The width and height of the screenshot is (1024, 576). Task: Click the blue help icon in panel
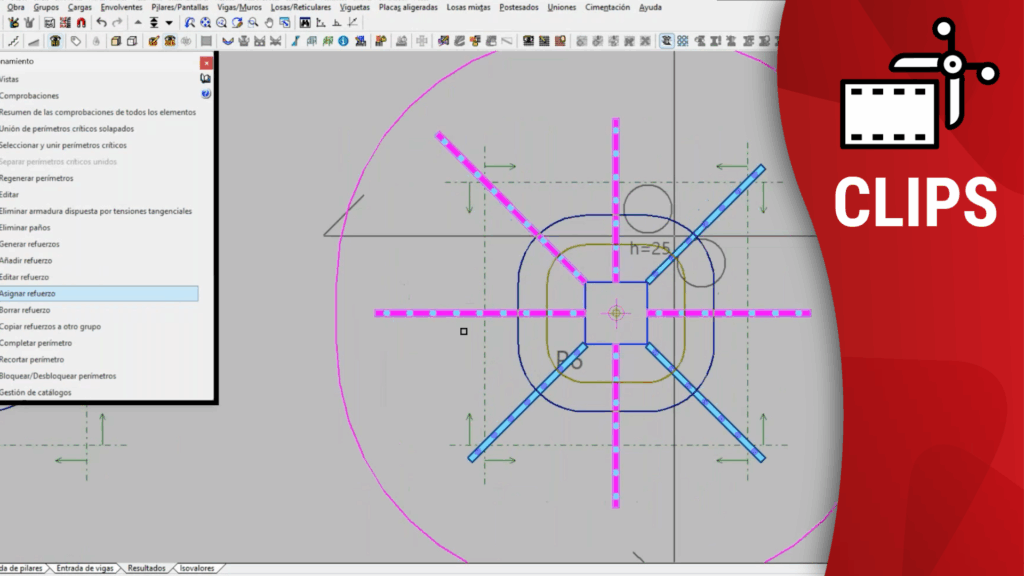point(206,94)
